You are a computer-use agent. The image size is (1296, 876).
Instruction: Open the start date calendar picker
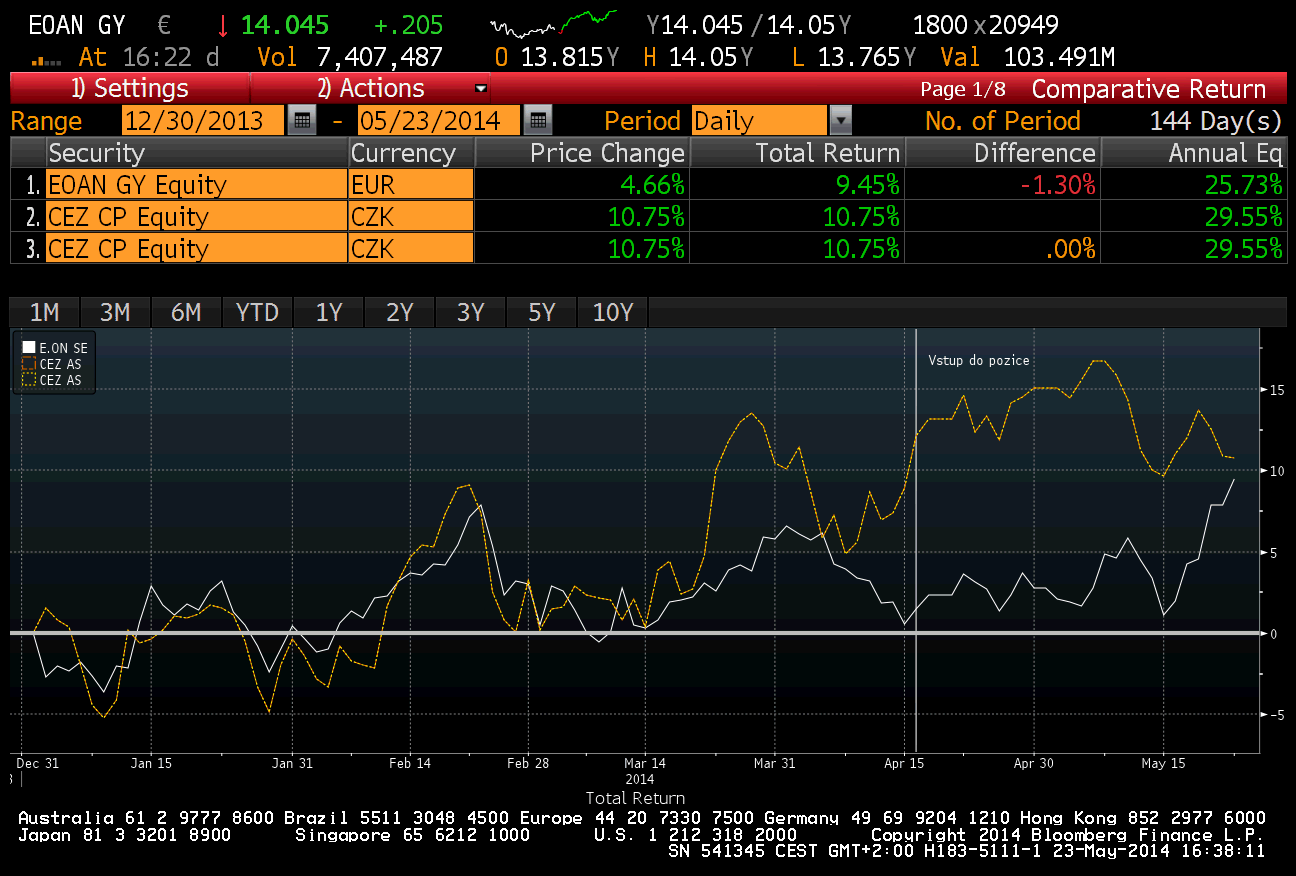(301, 121)
